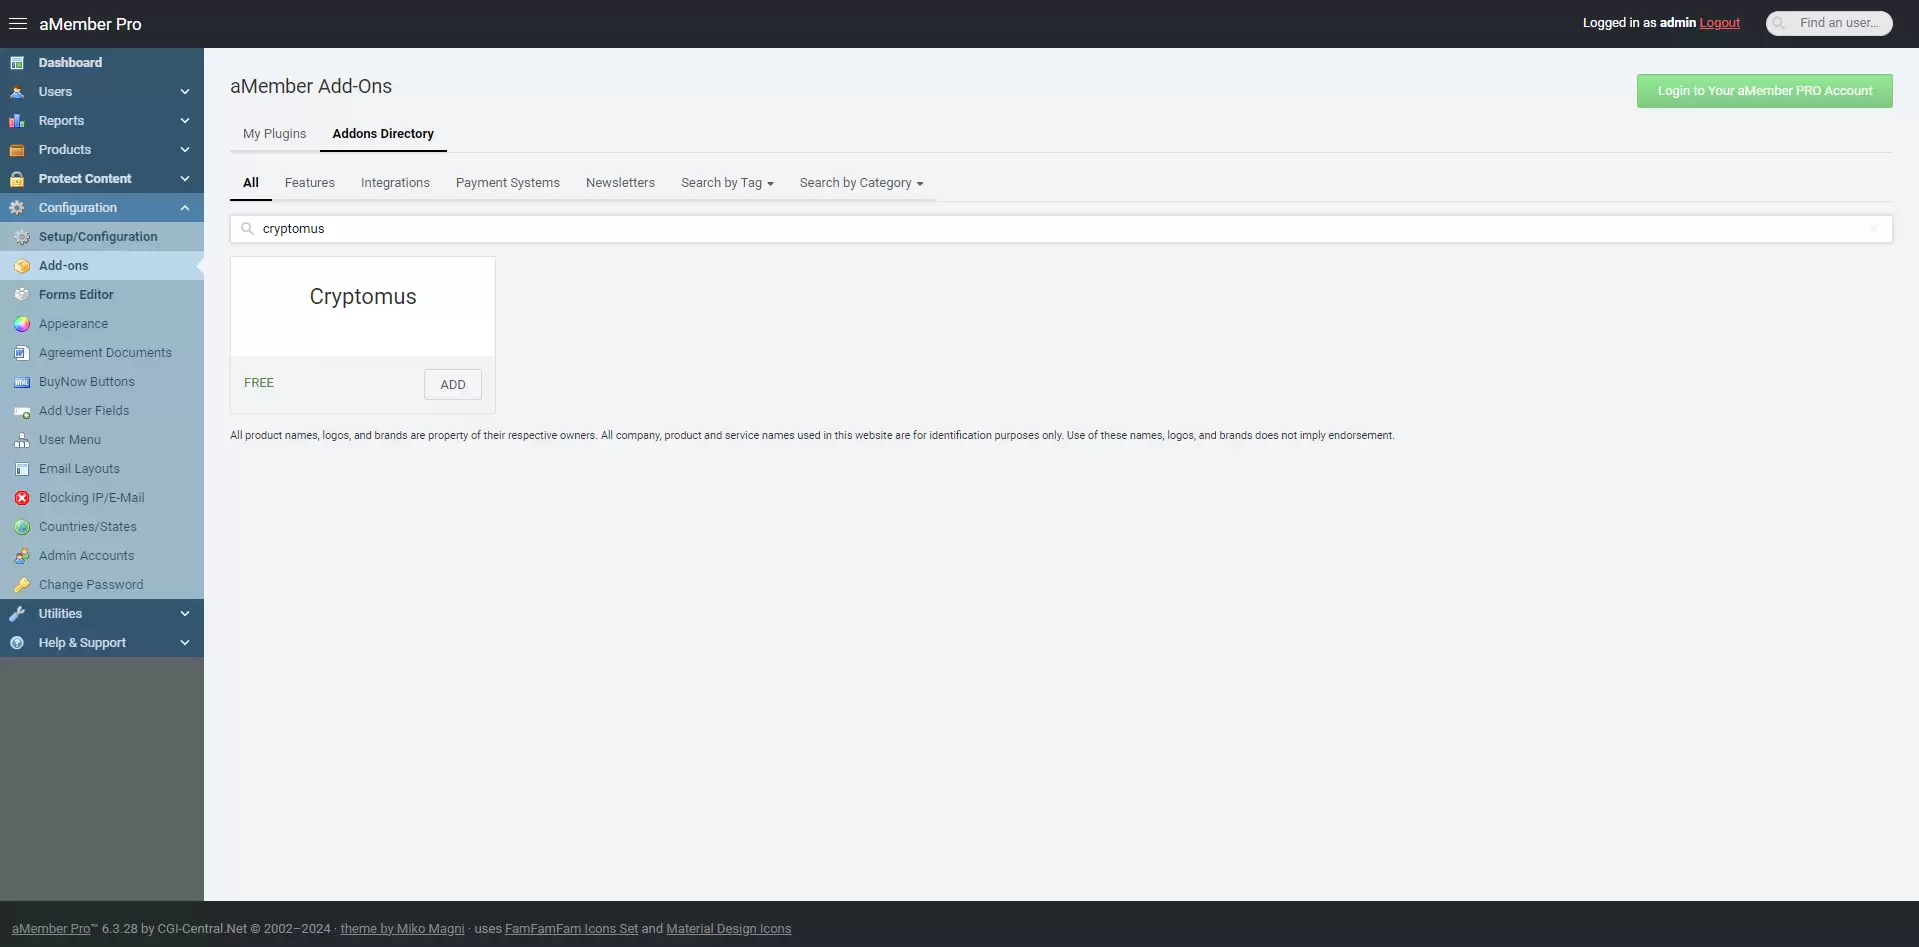Click the Logout link

point(1719,23)
